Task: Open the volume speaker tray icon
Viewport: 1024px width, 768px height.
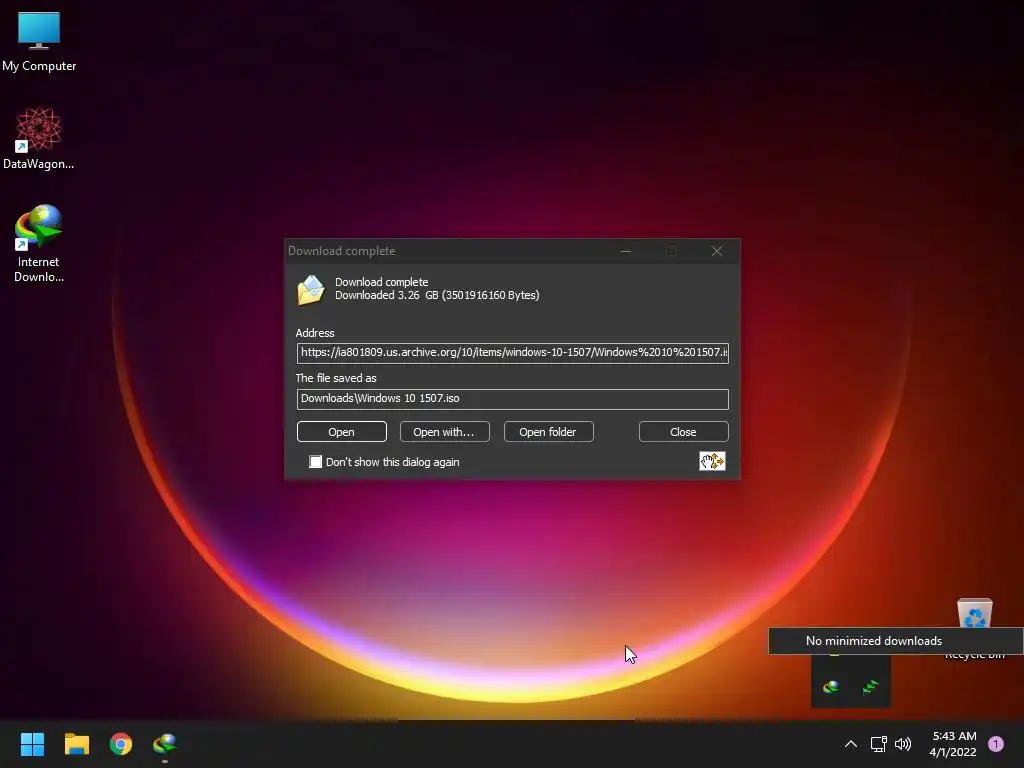Action: coord(903,744)
